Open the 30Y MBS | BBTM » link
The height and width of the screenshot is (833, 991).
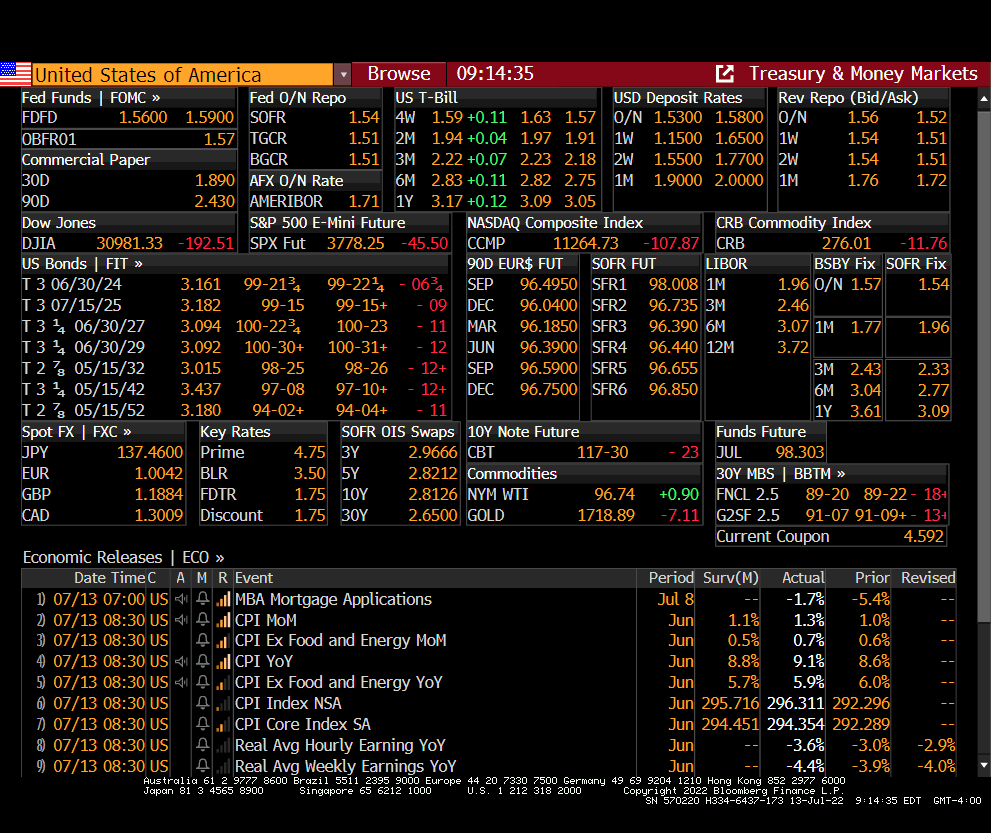coord(781,473)
